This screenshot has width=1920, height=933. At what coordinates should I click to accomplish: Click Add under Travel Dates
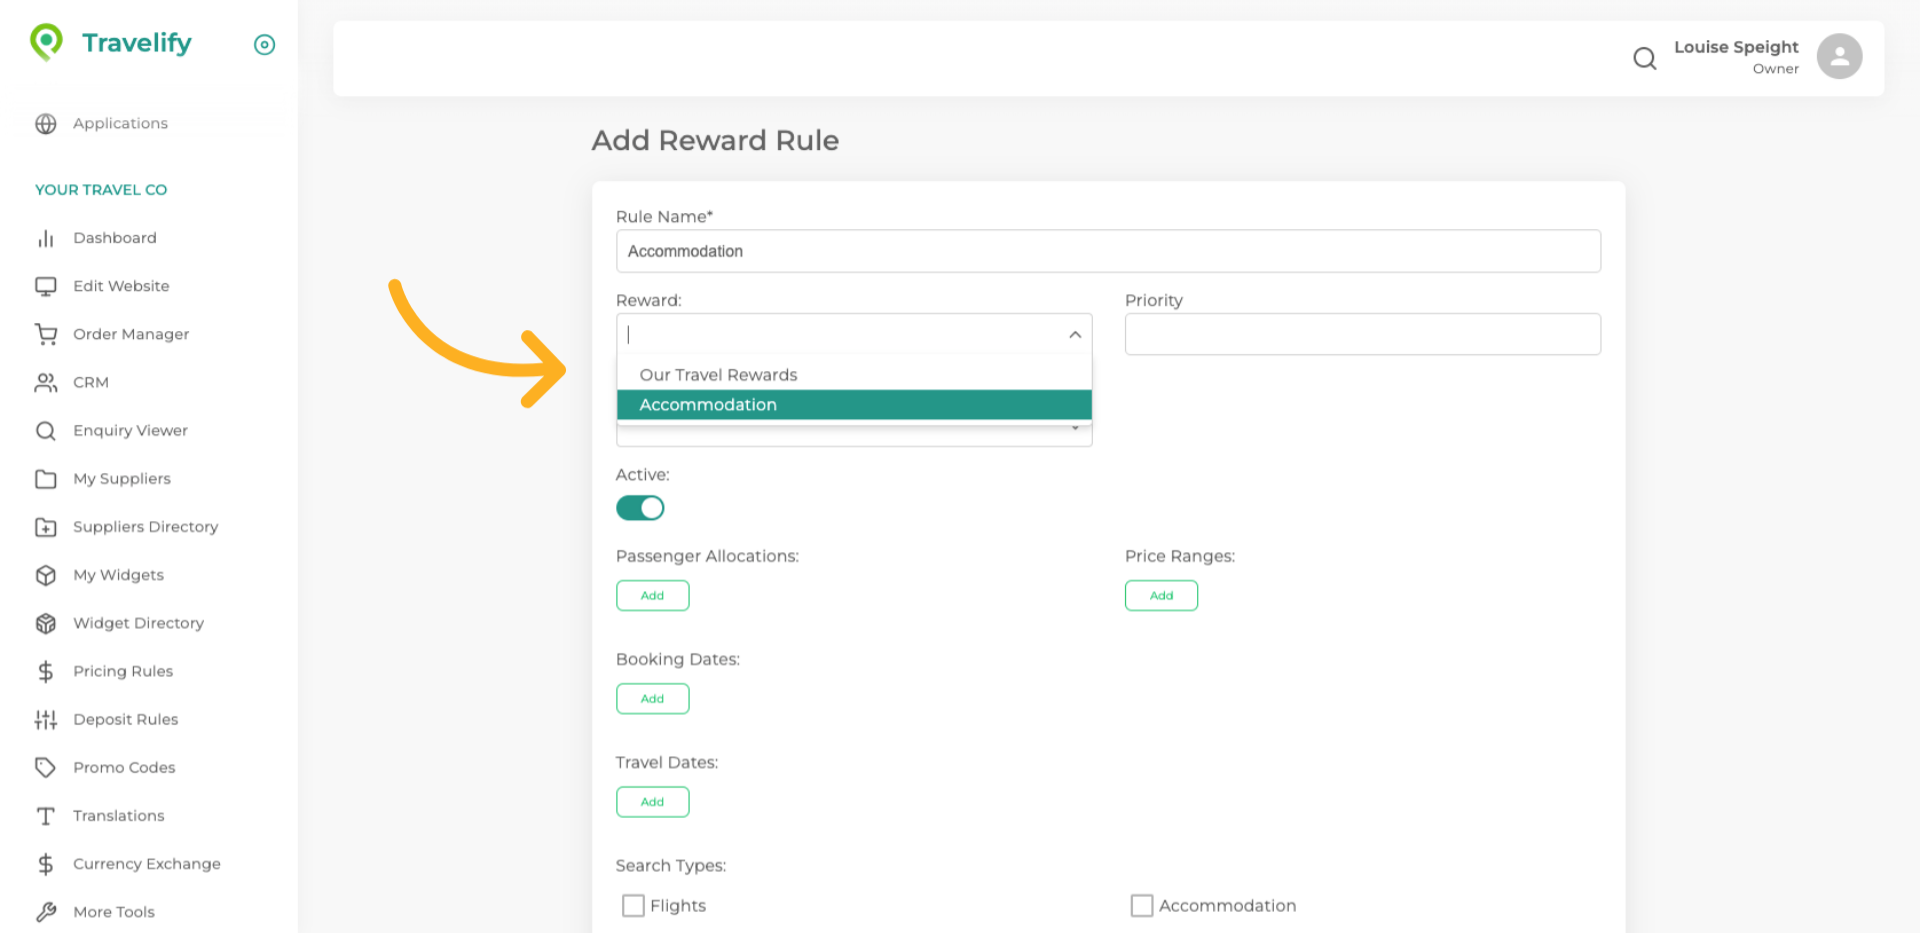click(652, 802)
